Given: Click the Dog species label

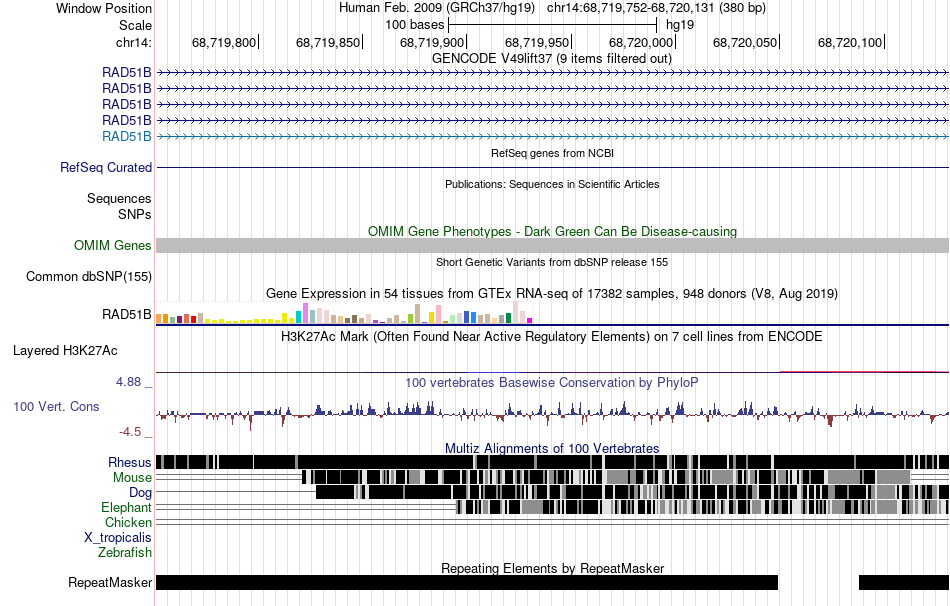Looking at the screenshot, I should coord(140,492).
